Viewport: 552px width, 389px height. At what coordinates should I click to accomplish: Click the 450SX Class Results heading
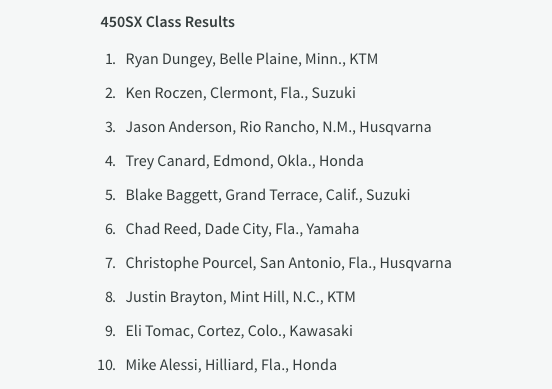coord(168,22)
